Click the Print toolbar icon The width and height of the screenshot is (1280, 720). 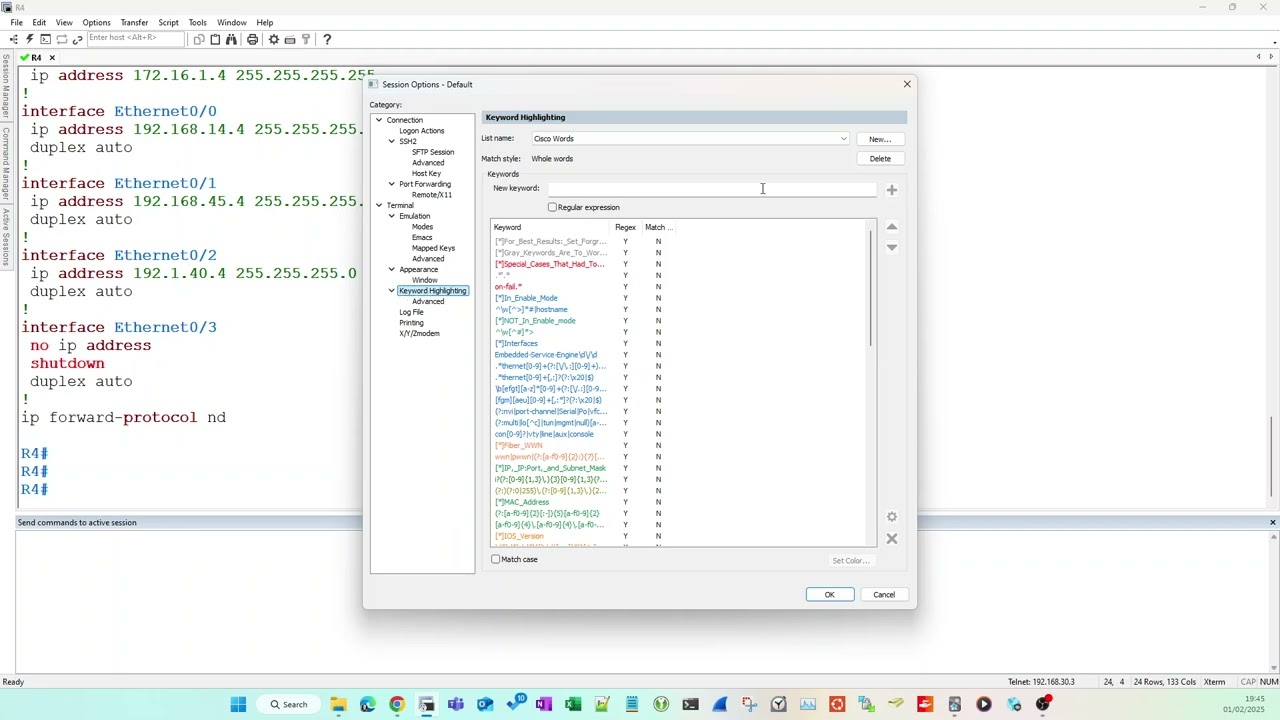tap(252, 39)
